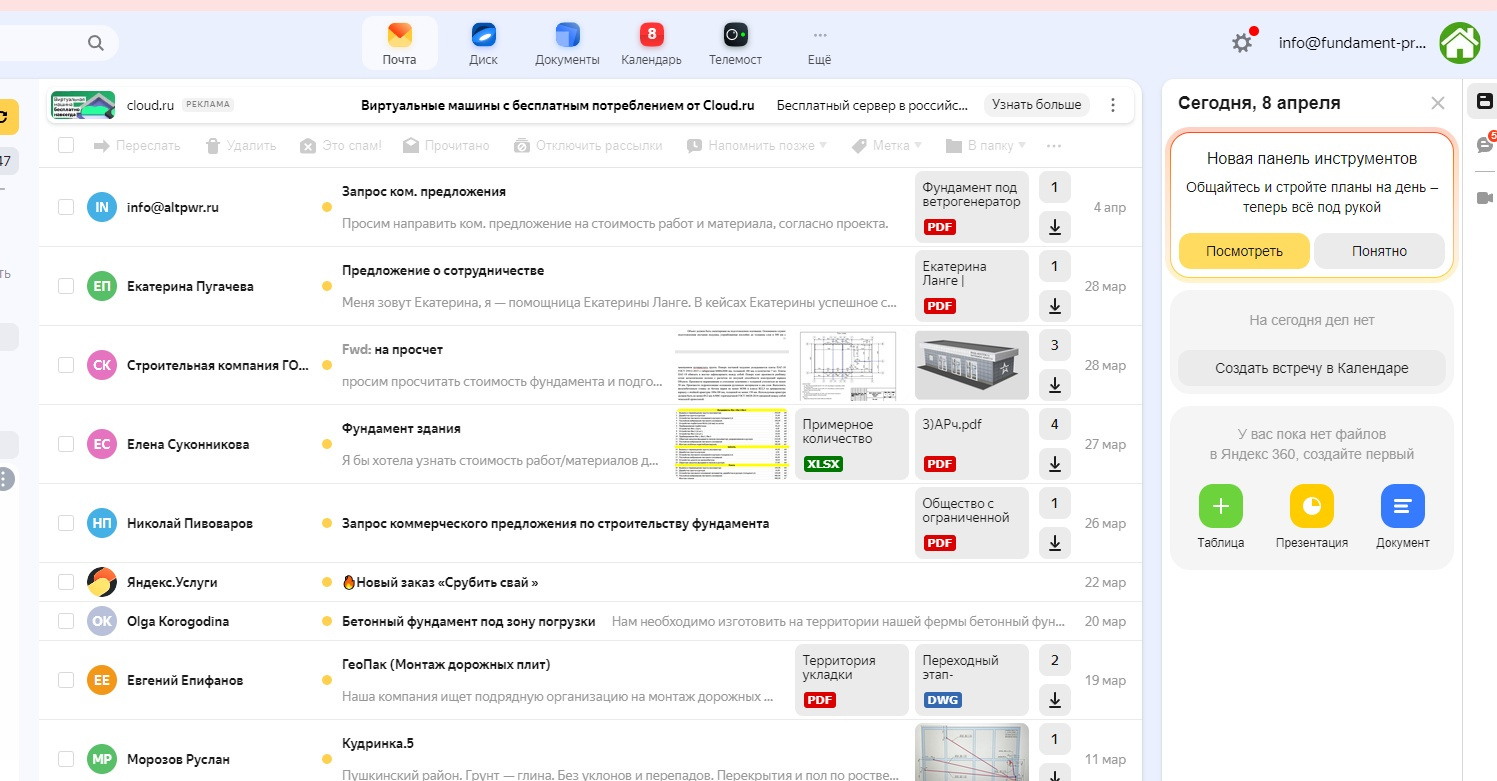Check the Строительная компания email checkbox
Viewport: 1497px width, 781px height.
[x=66, y=365]
